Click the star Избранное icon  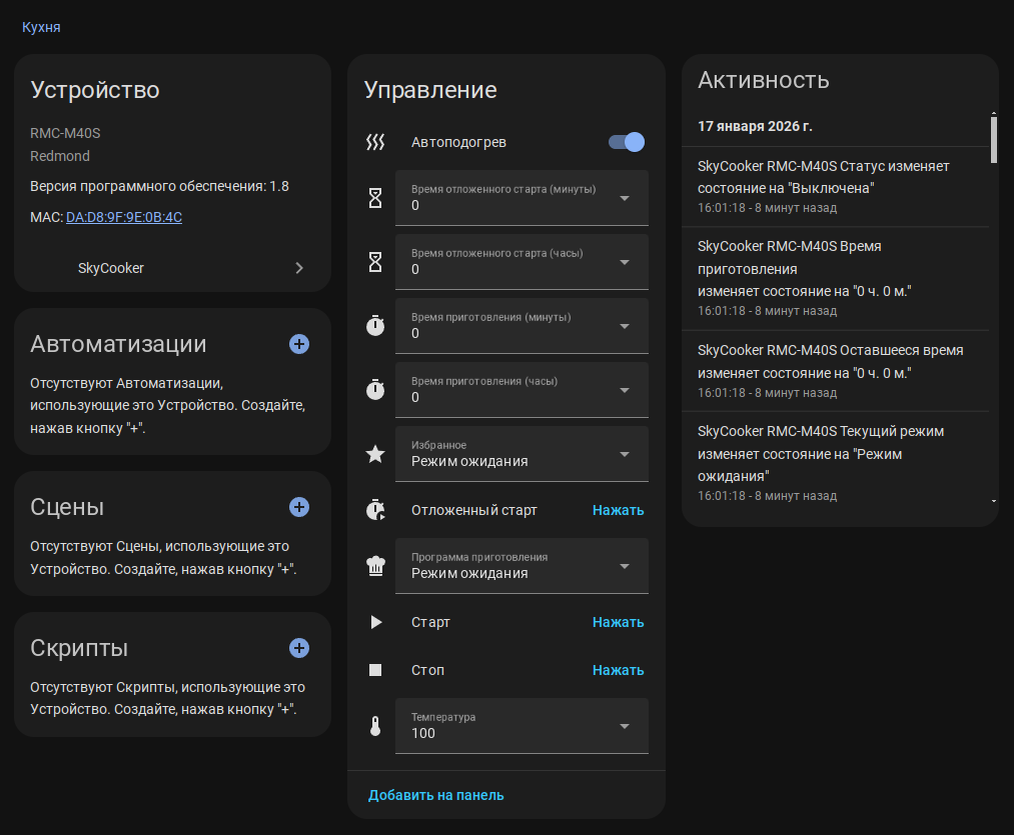(375, 454)
